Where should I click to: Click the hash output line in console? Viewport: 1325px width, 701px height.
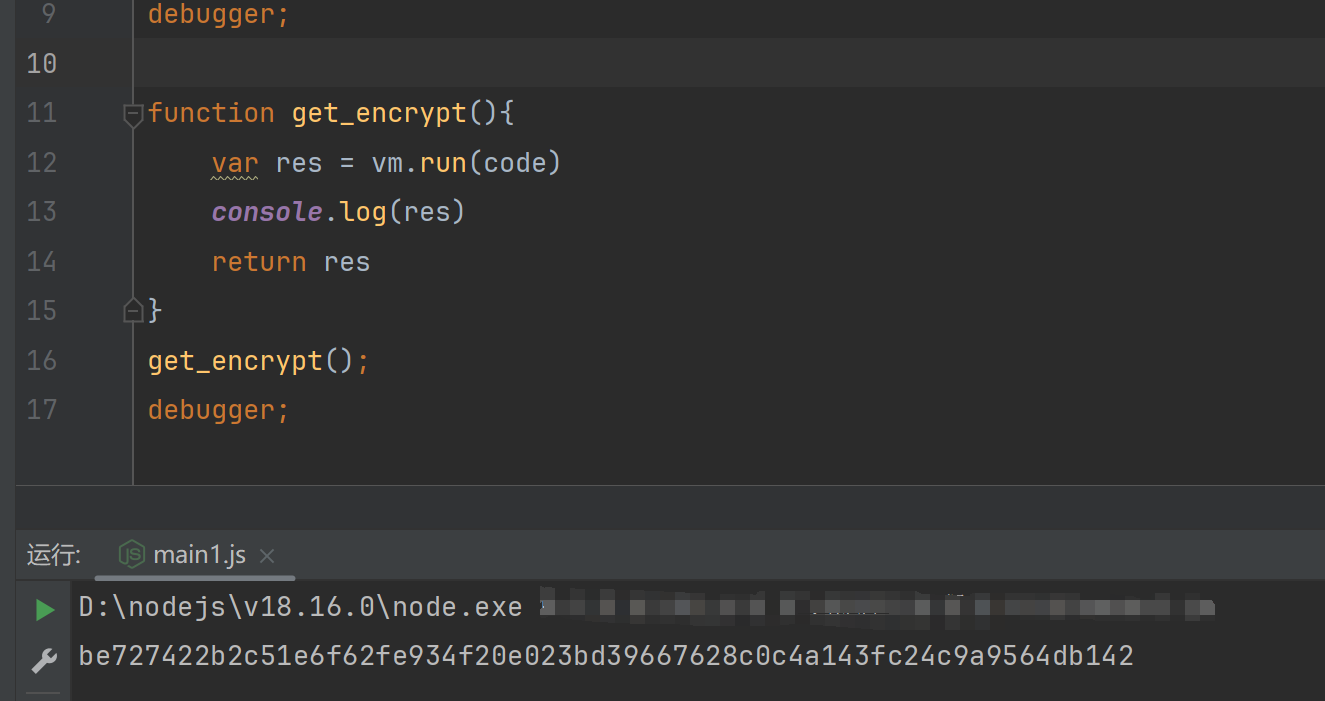pyautogui.click(x=606, y=656)
